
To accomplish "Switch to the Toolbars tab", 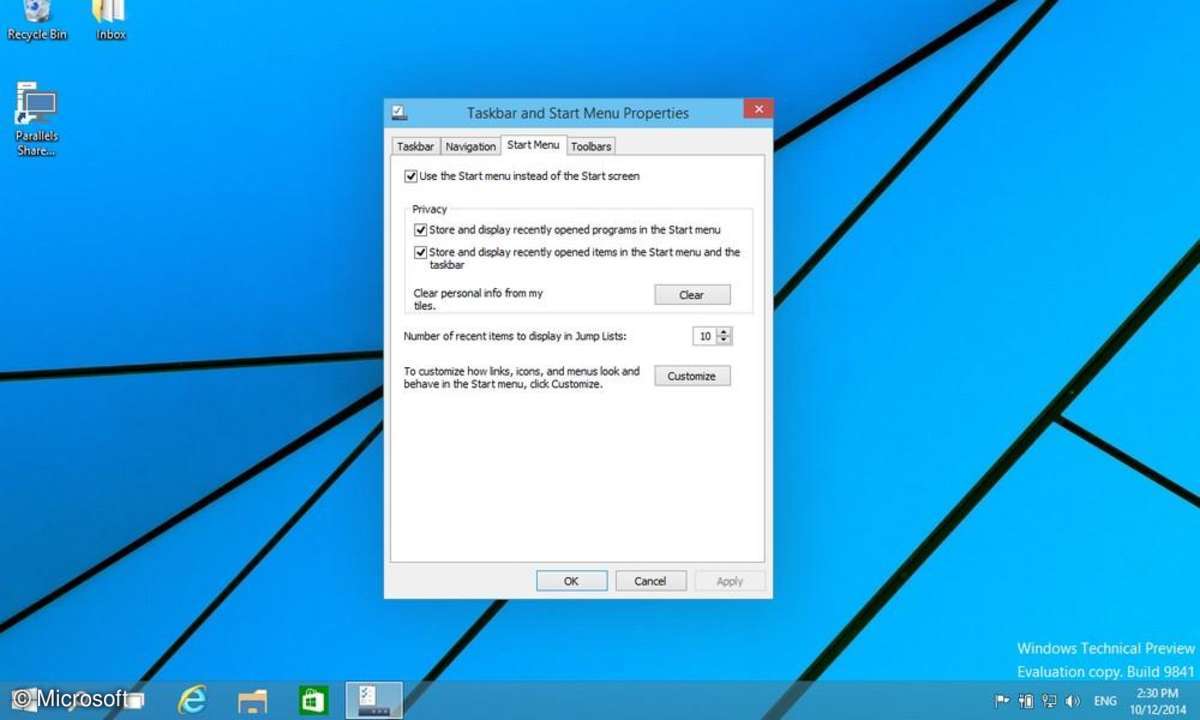I will coord(591,146).
